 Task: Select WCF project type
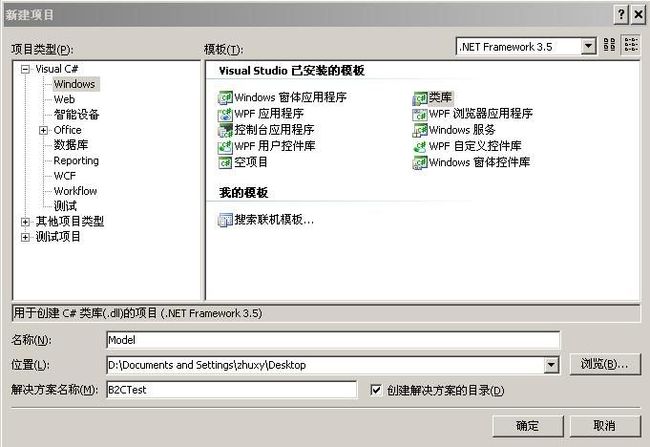(x=65, y=176)
